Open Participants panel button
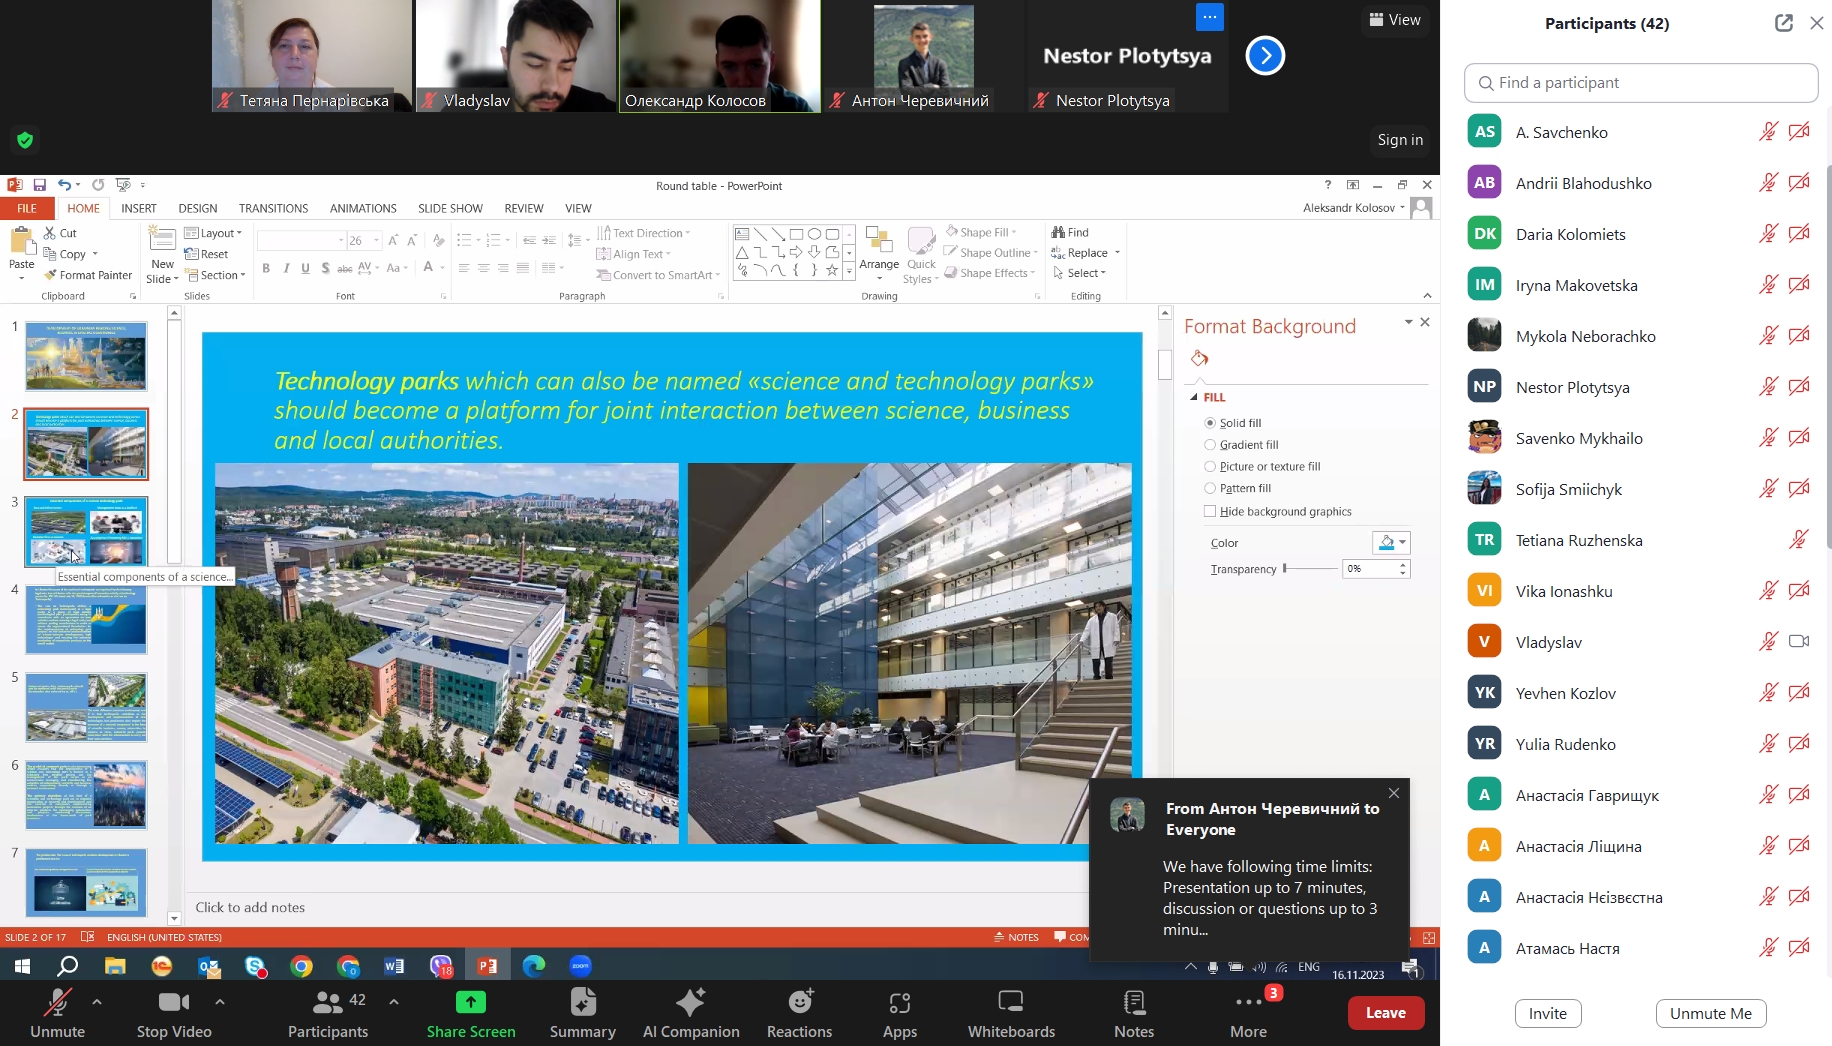1832x1046 pixels. click(x=328, y=1013)
